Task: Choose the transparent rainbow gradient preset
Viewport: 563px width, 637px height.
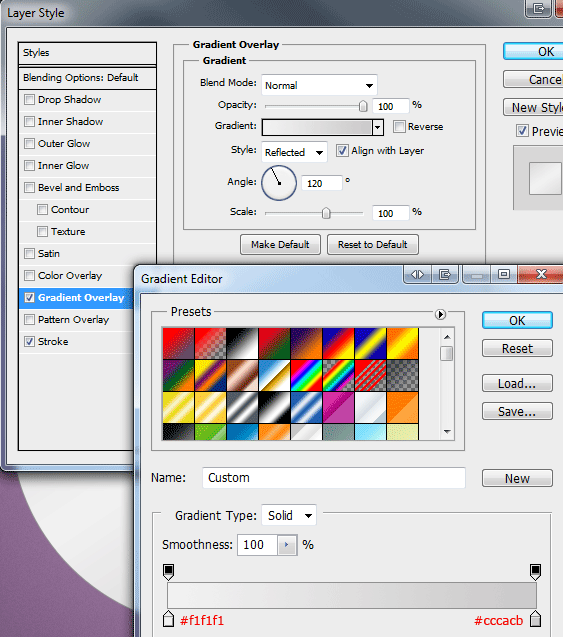Action: 338,376
